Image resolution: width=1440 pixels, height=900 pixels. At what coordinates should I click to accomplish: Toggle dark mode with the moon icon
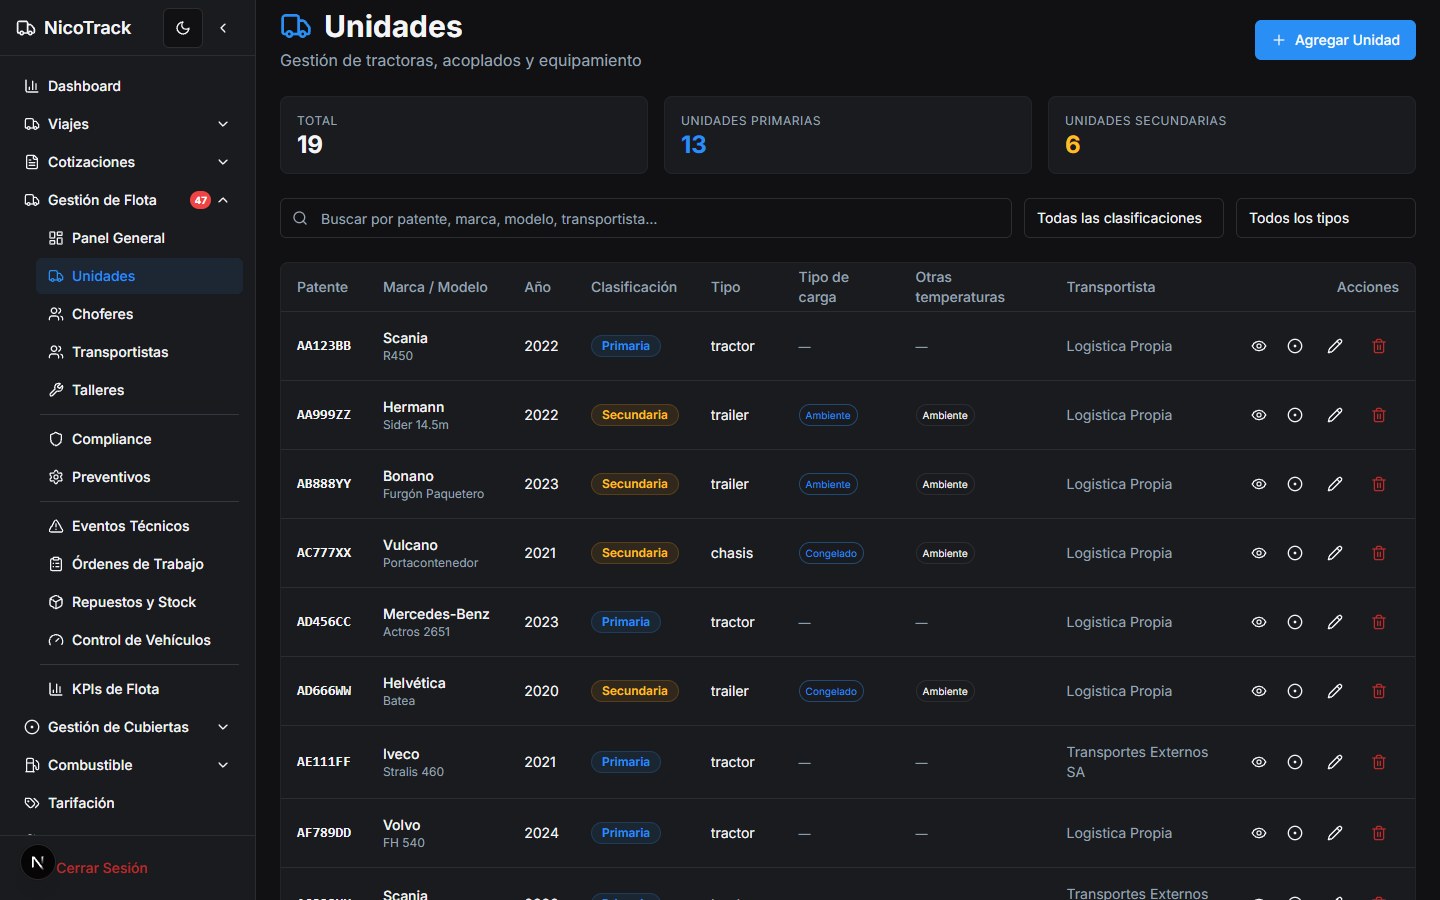tap(183, 28)
